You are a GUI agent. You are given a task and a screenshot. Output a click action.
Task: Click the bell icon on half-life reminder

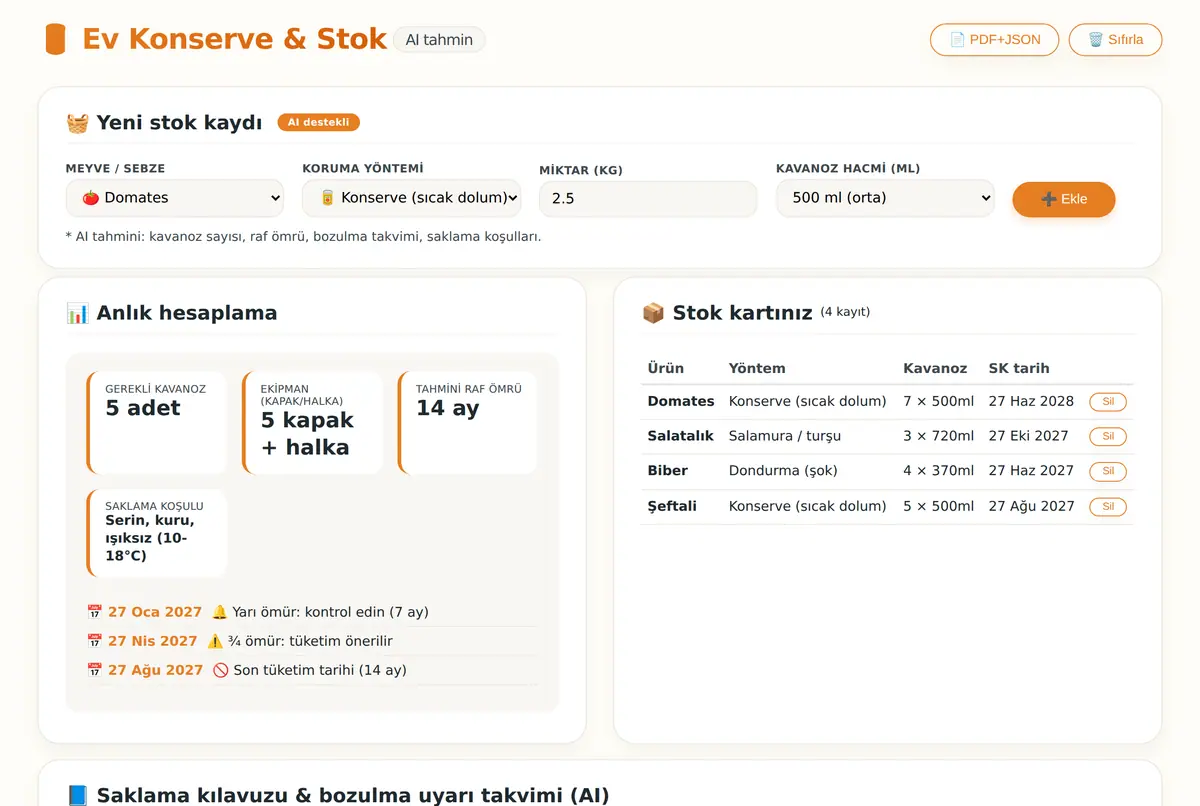tap(220, 612)
